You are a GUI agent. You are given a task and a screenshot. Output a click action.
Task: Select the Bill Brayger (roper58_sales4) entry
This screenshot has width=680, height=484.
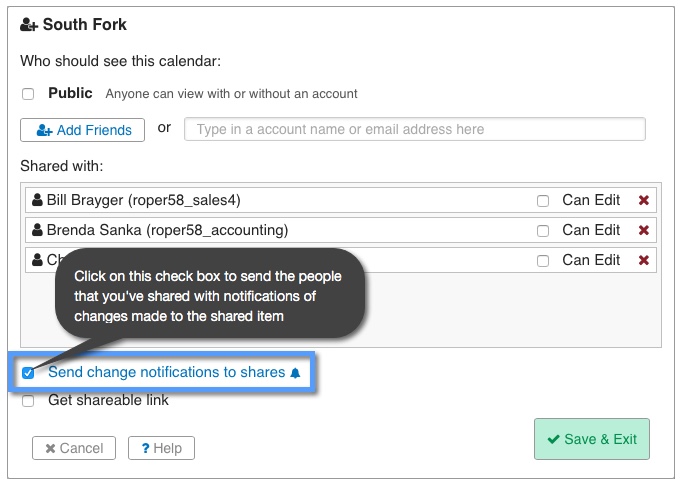point(144,200)
